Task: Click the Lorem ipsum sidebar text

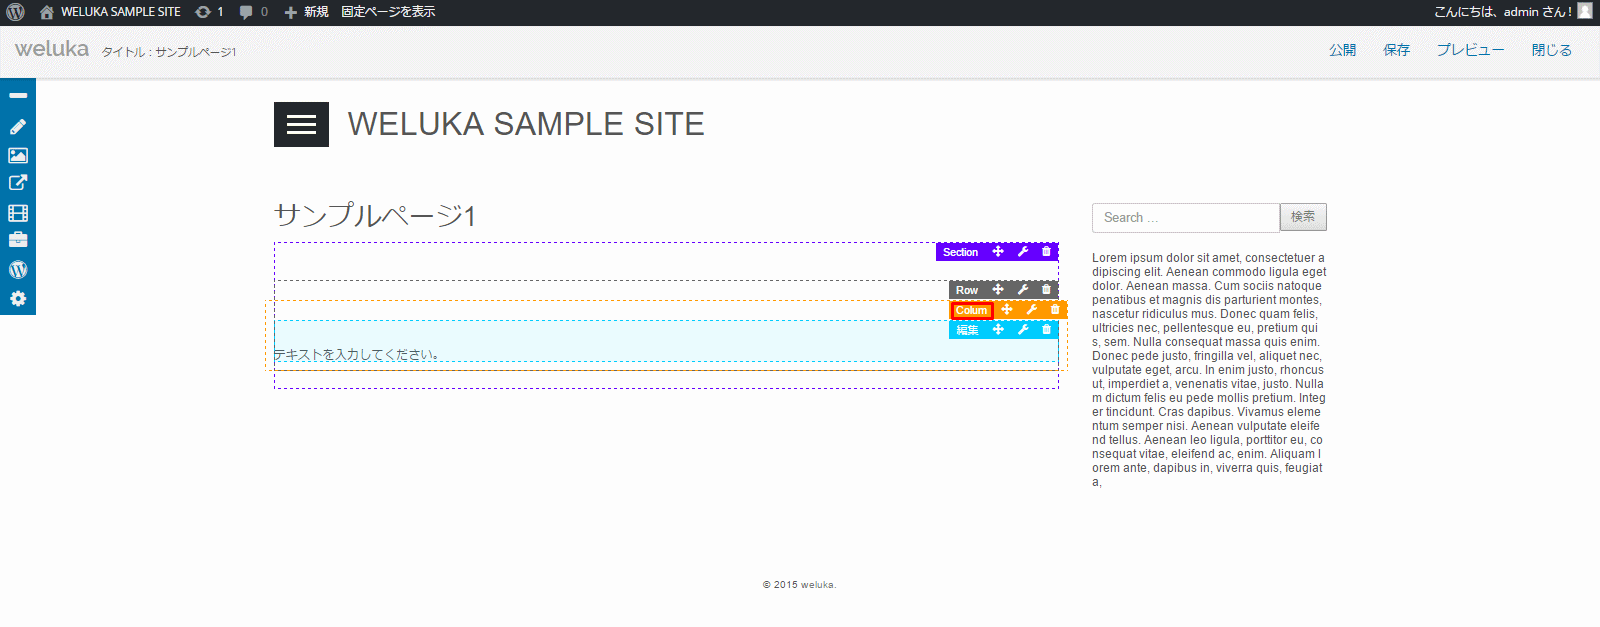Action: pos(1209,370)
